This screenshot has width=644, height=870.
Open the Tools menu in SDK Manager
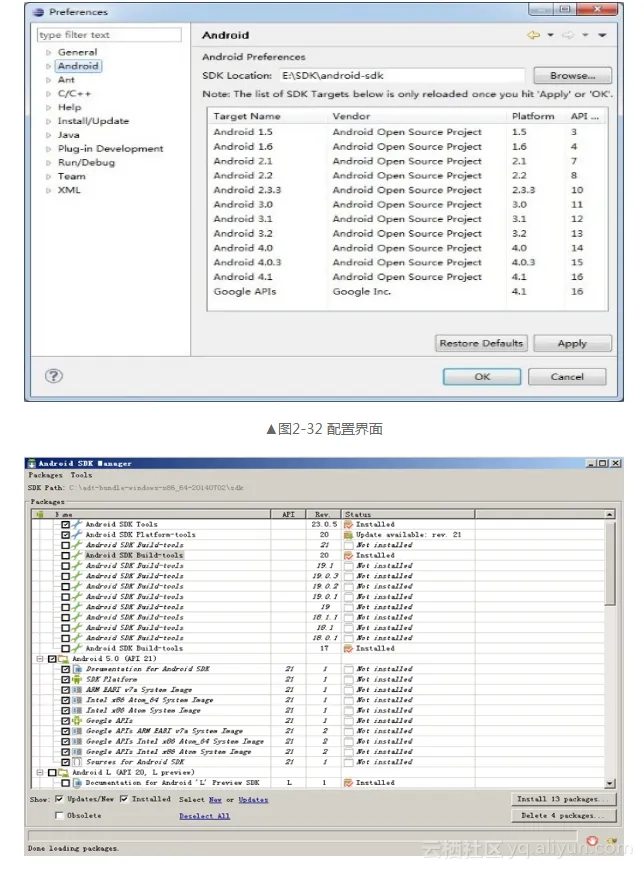pos(81,476)
